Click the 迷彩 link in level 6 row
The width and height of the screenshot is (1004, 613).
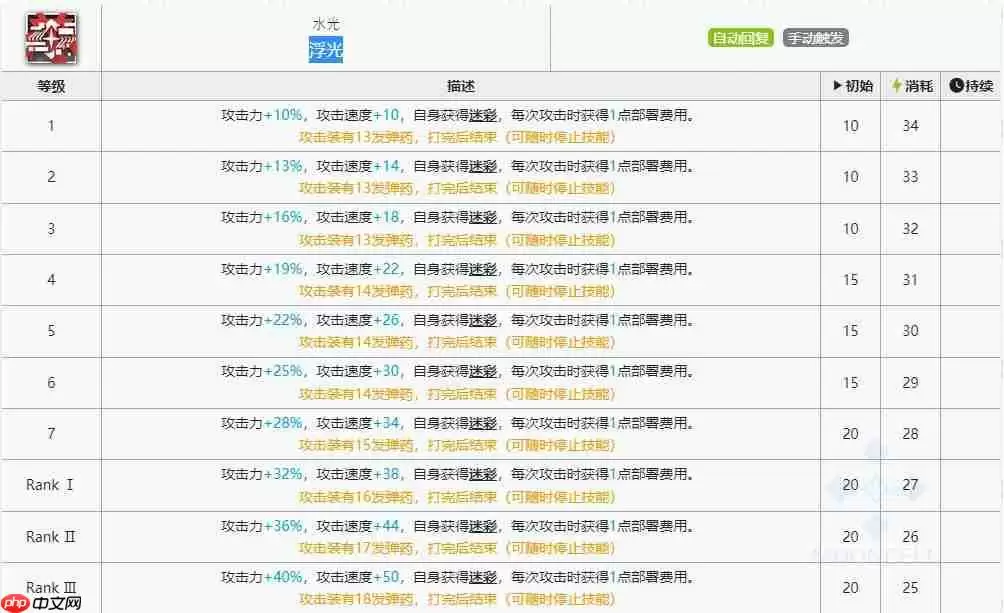coord(483,372)
